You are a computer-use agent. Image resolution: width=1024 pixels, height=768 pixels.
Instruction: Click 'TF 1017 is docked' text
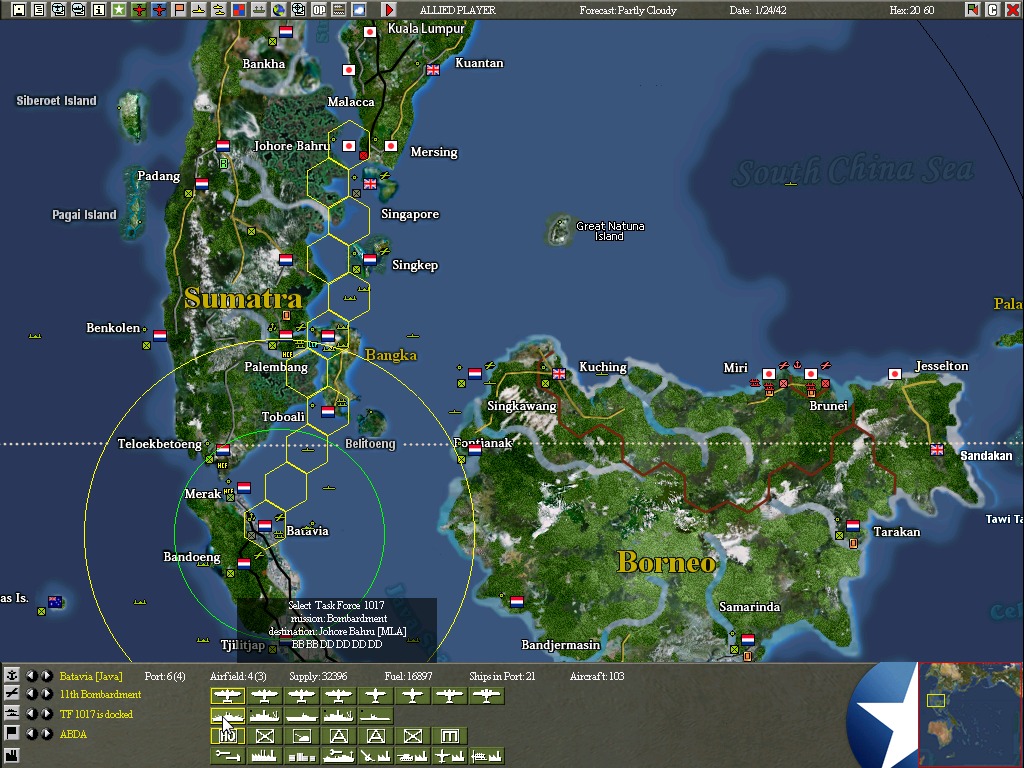click(96, 714)
